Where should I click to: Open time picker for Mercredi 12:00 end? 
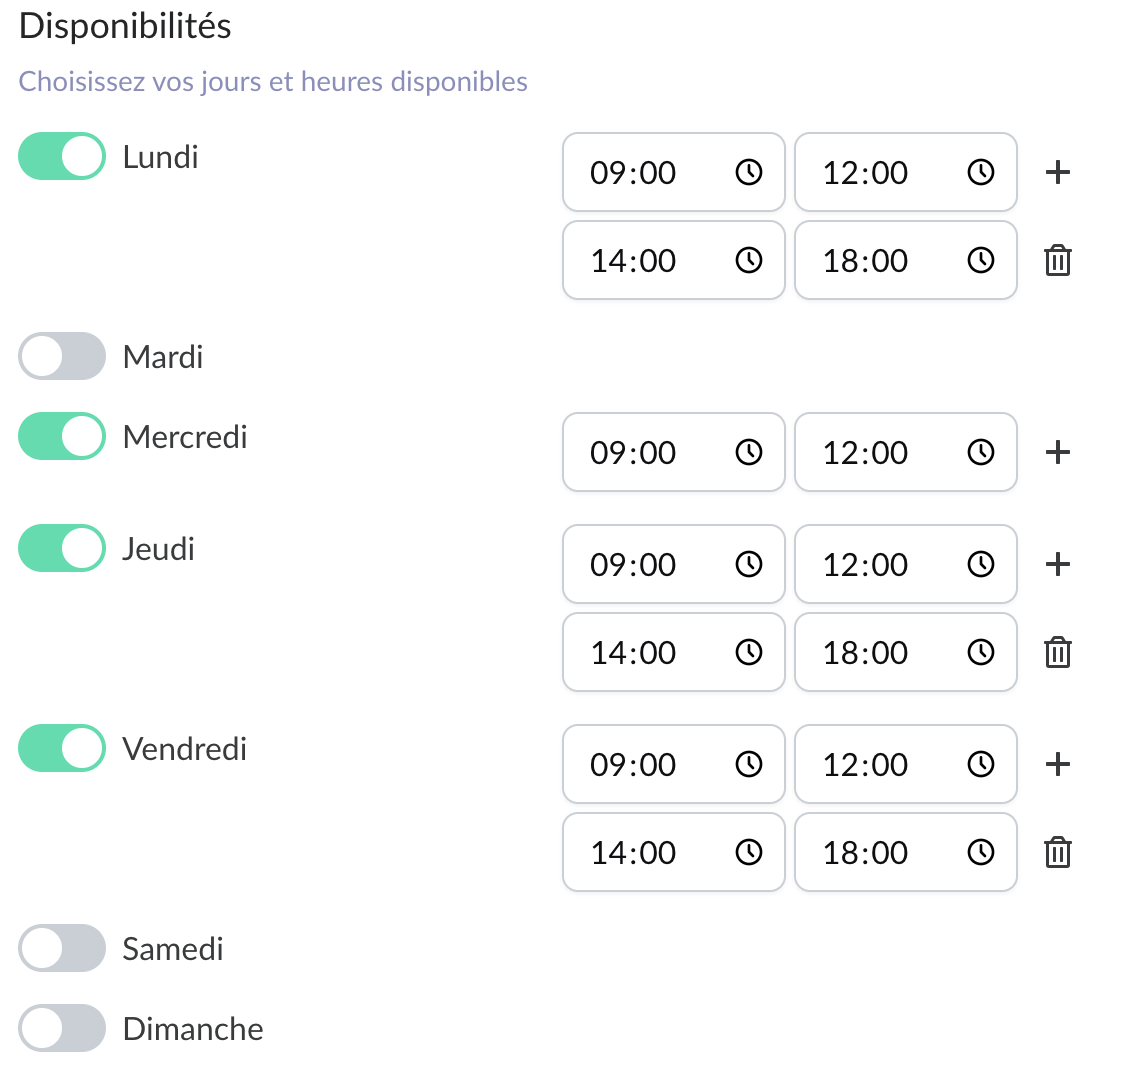click(x=981, y=453)
